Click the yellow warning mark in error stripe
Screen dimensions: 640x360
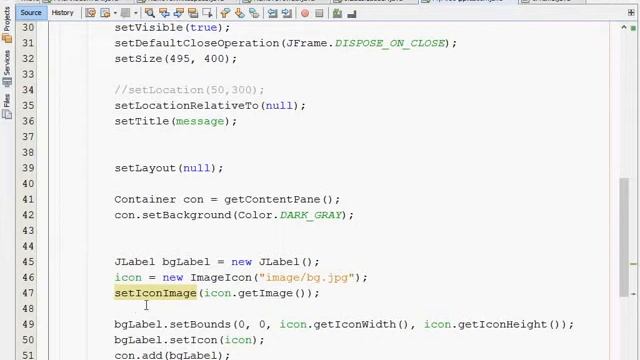633,264
